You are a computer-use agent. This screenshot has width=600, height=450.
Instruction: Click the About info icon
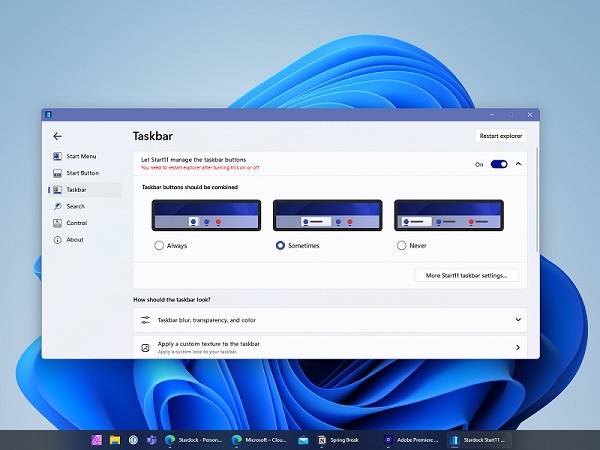click(57, 240)
